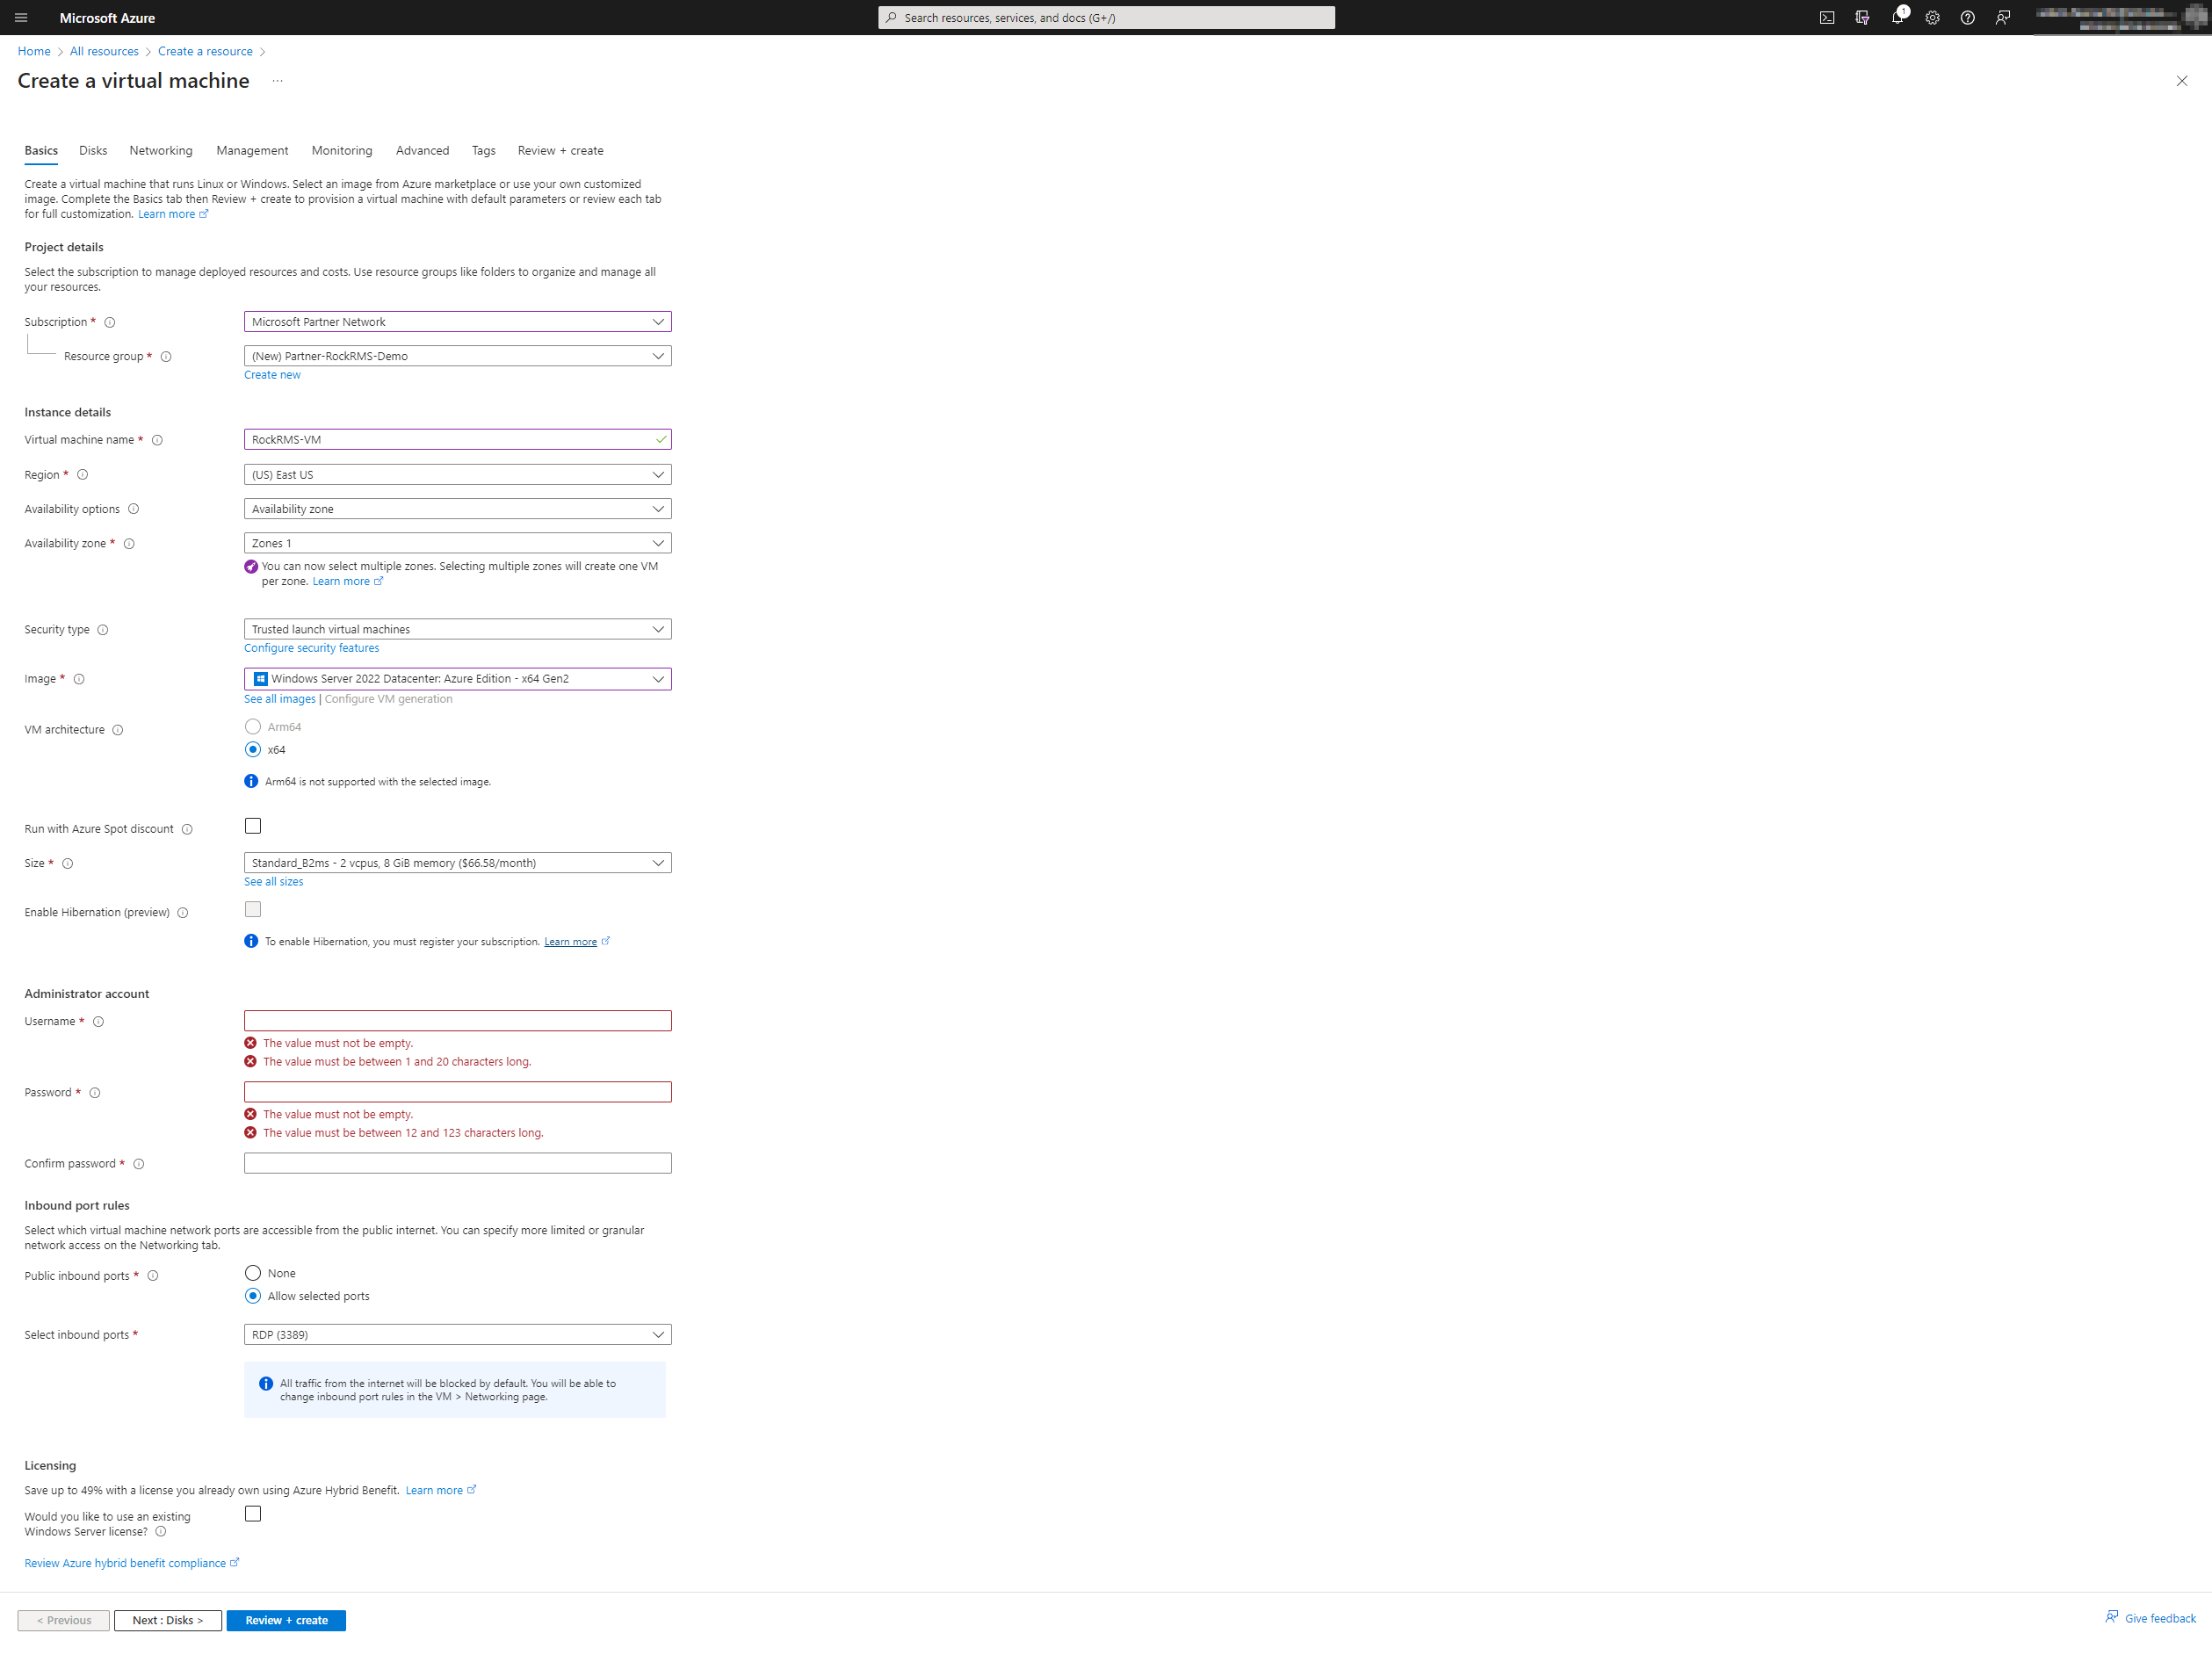The image size is (2212, 1655).
Task: Open the Feedback icon in the top bar
Action: pyautogui.click(x=2003, y=17)
